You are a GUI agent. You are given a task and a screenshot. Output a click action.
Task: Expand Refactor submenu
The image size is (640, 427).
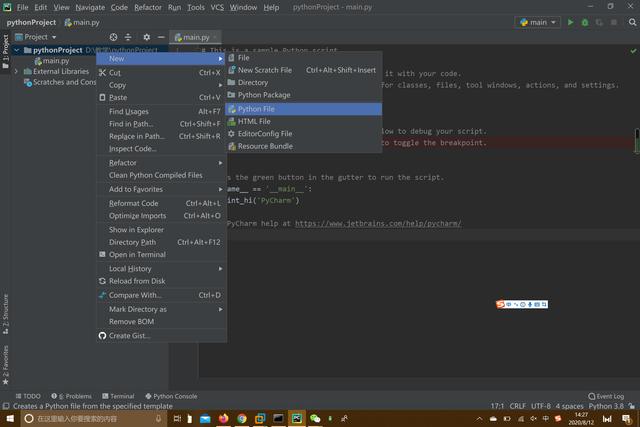click(161, 163)
